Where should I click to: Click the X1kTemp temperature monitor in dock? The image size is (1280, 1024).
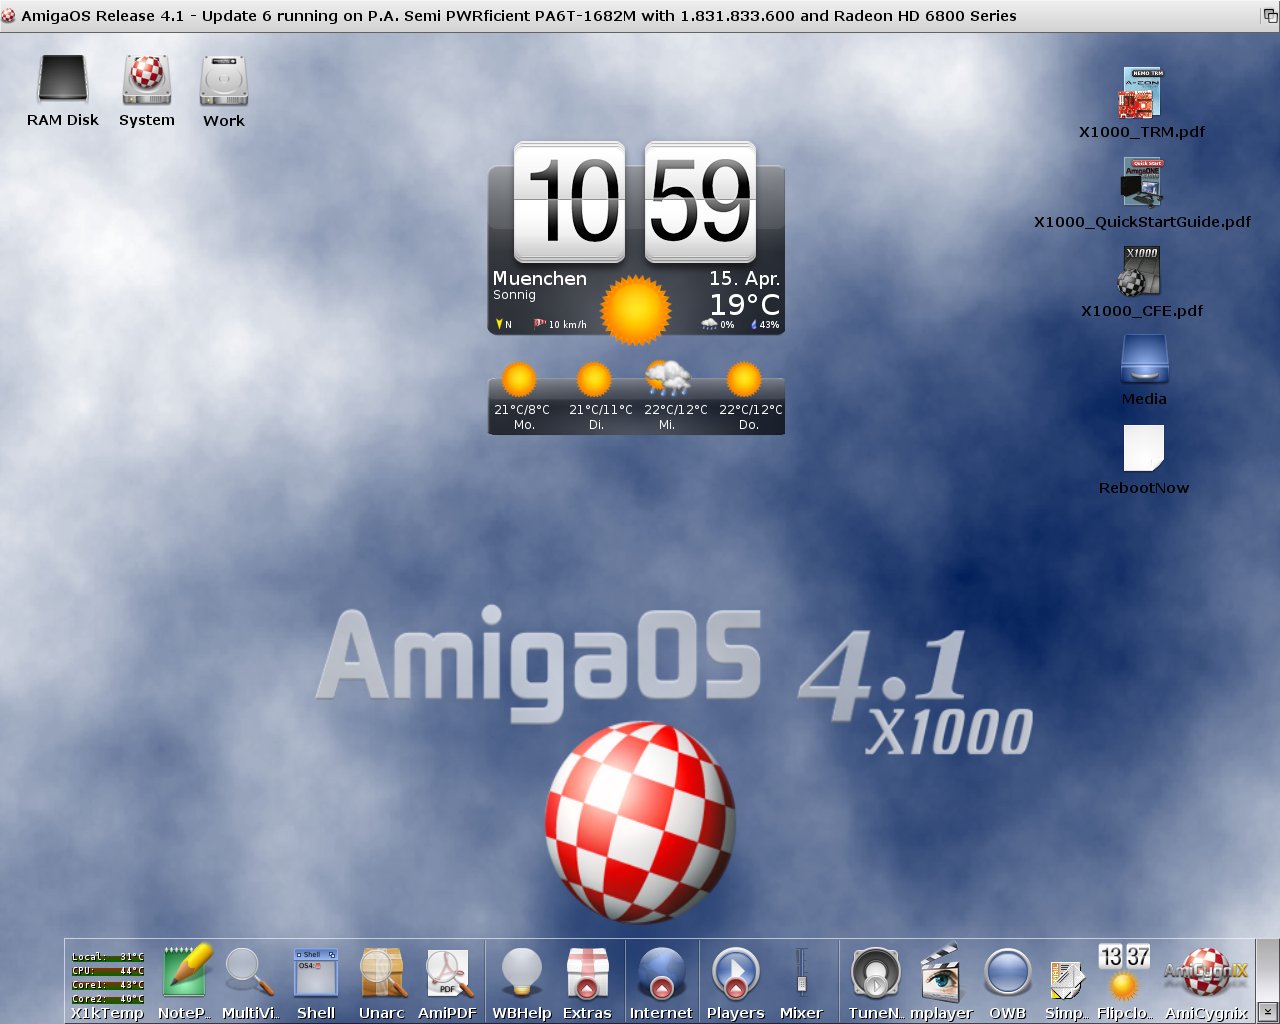coord(107,977)
